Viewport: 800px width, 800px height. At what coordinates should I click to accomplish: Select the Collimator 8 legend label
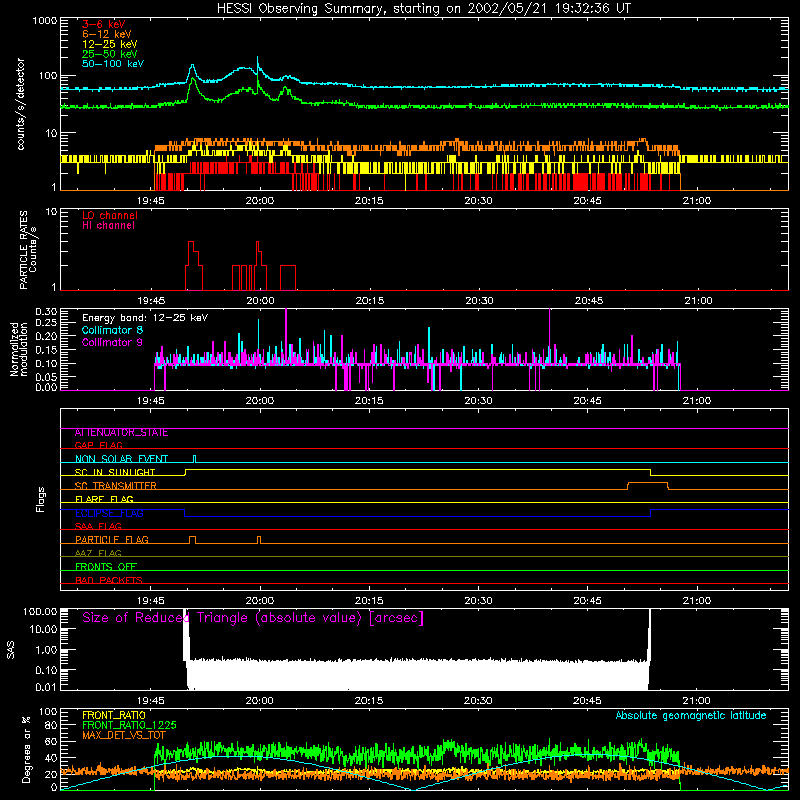point(112,330)
